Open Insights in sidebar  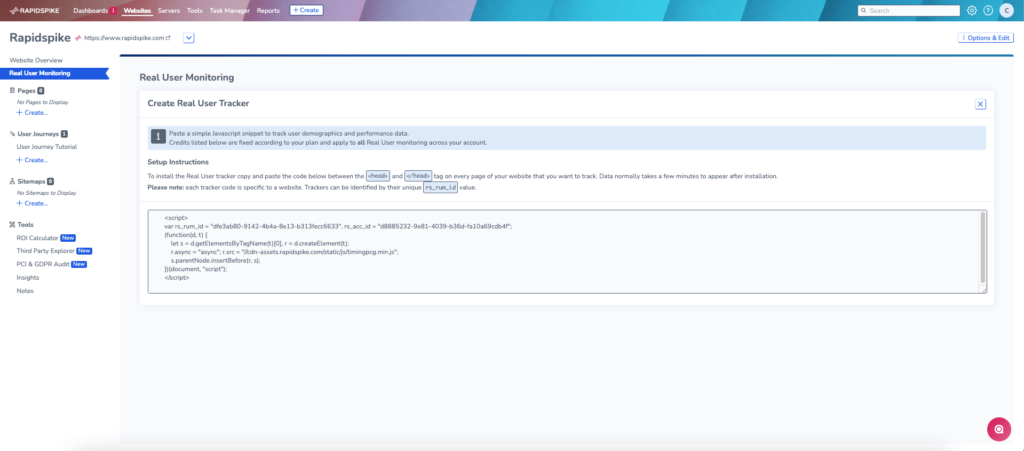28,277
